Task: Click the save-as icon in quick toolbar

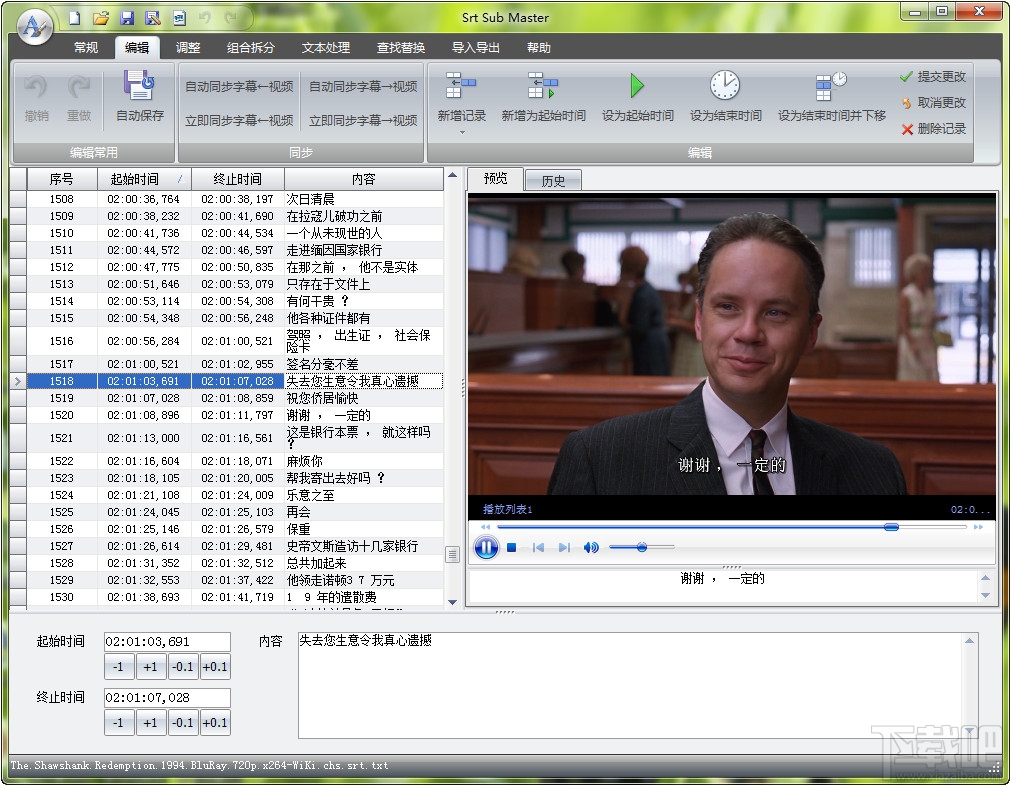Action: [153, 18]
